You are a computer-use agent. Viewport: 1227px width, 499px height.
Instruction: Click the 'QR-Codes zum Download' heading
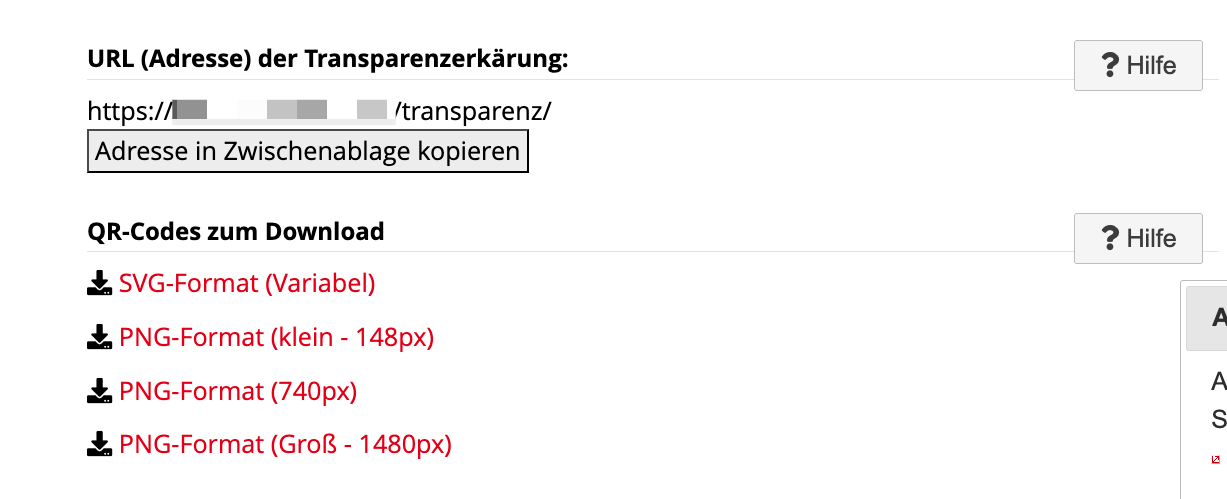tap(236, 232)
